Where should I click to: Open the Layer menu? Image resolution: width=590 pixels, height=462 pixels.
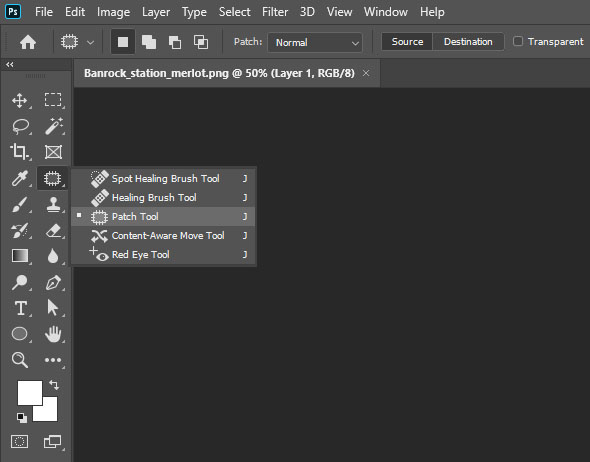156,12
